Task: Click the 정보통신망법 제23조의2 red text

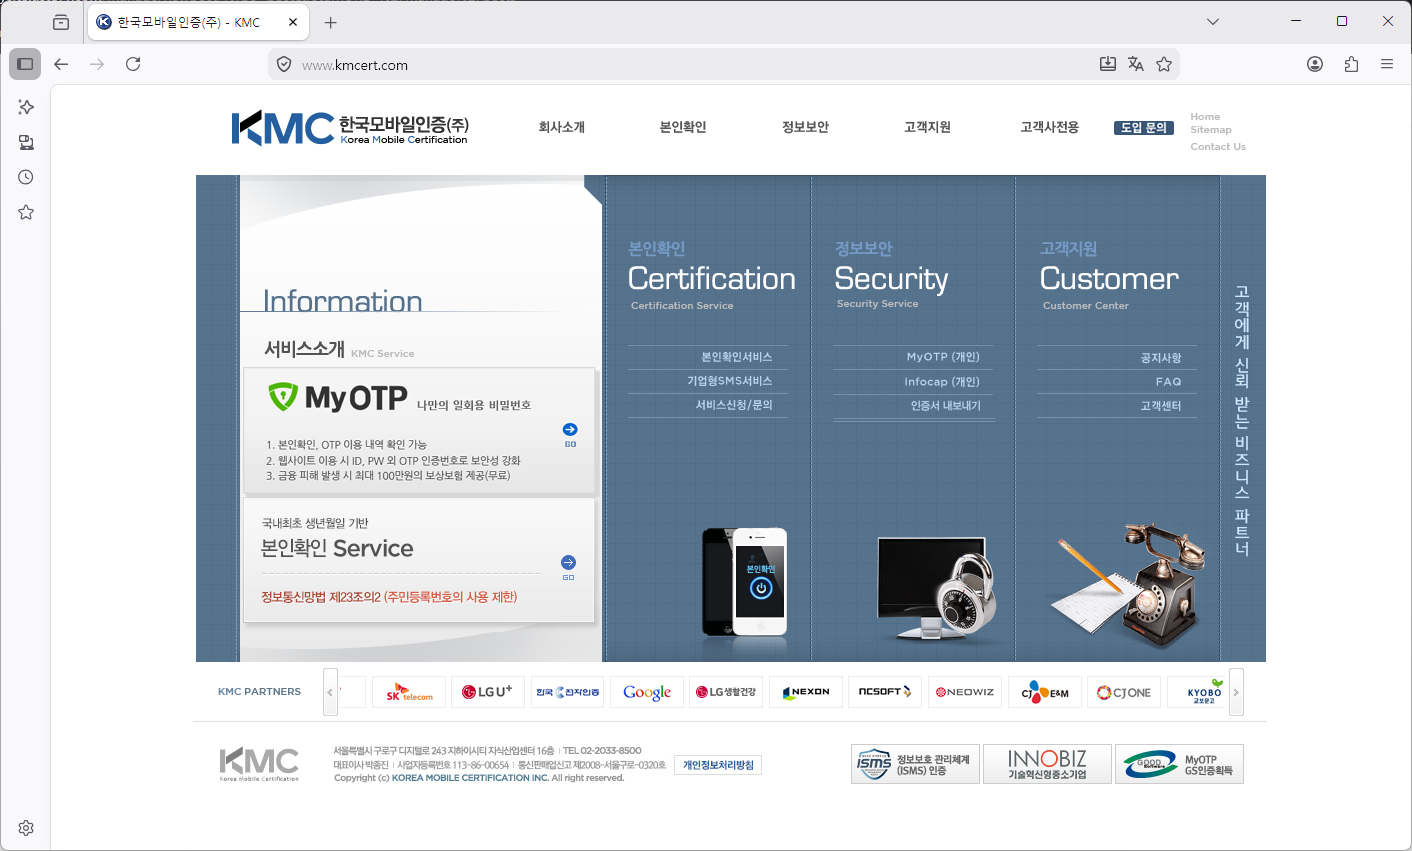Action: [x=389, y=597]
